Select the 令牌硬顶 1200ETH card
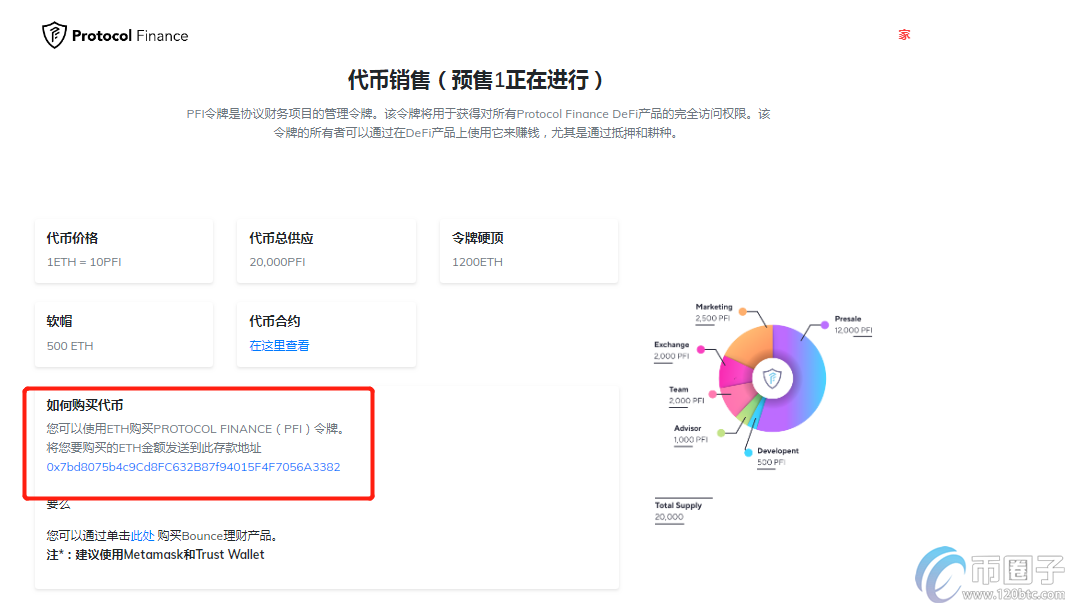1065x603 pixels. (x=528, y=251)
